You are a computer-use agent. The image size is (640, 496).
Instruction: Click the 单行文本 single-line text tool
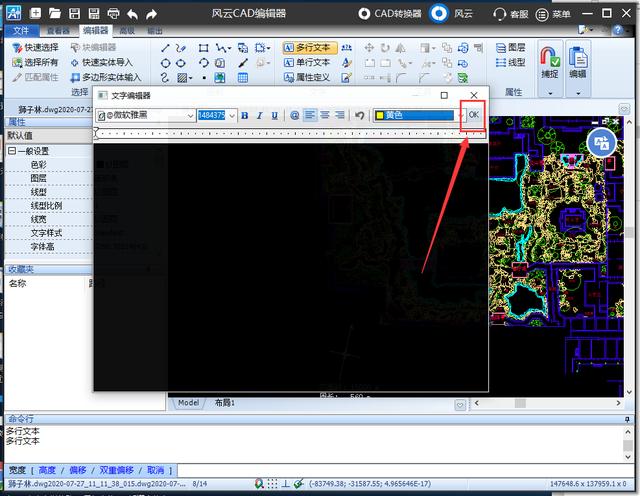click(x=307, y=62)
